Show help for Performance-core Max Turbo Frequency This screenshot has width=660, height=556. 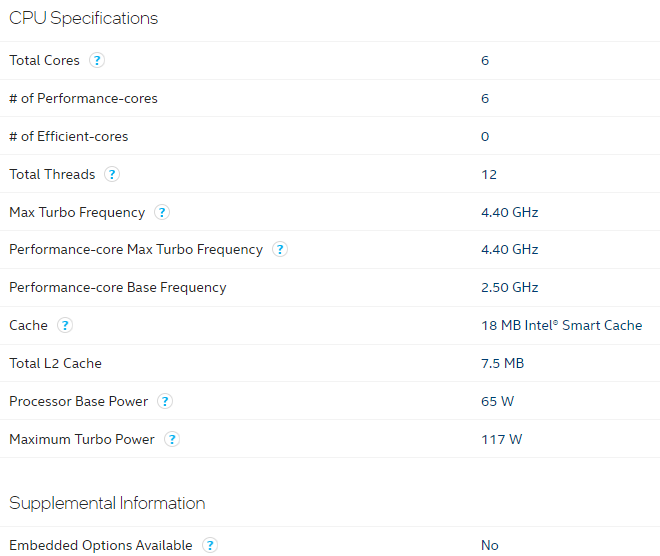(x=280, y=249)
